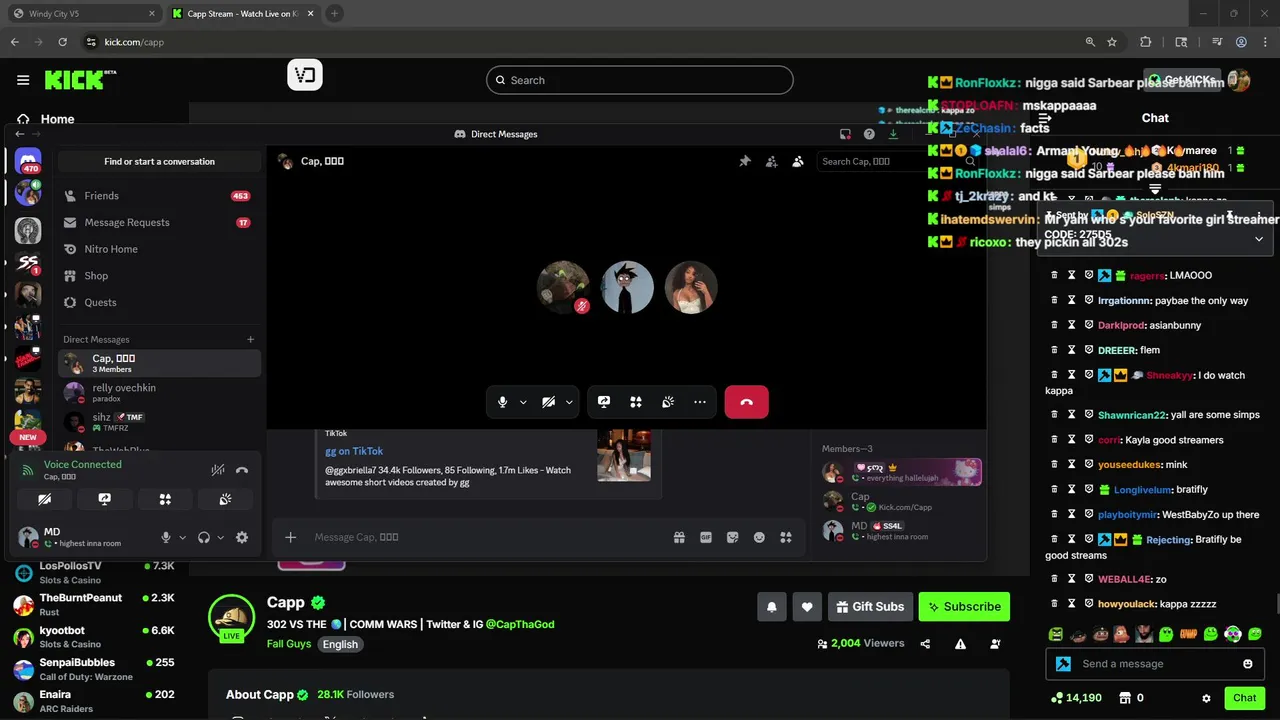Share your screen from call controls
This screenshot has width=1280, height=720.
tap(604, 402)
